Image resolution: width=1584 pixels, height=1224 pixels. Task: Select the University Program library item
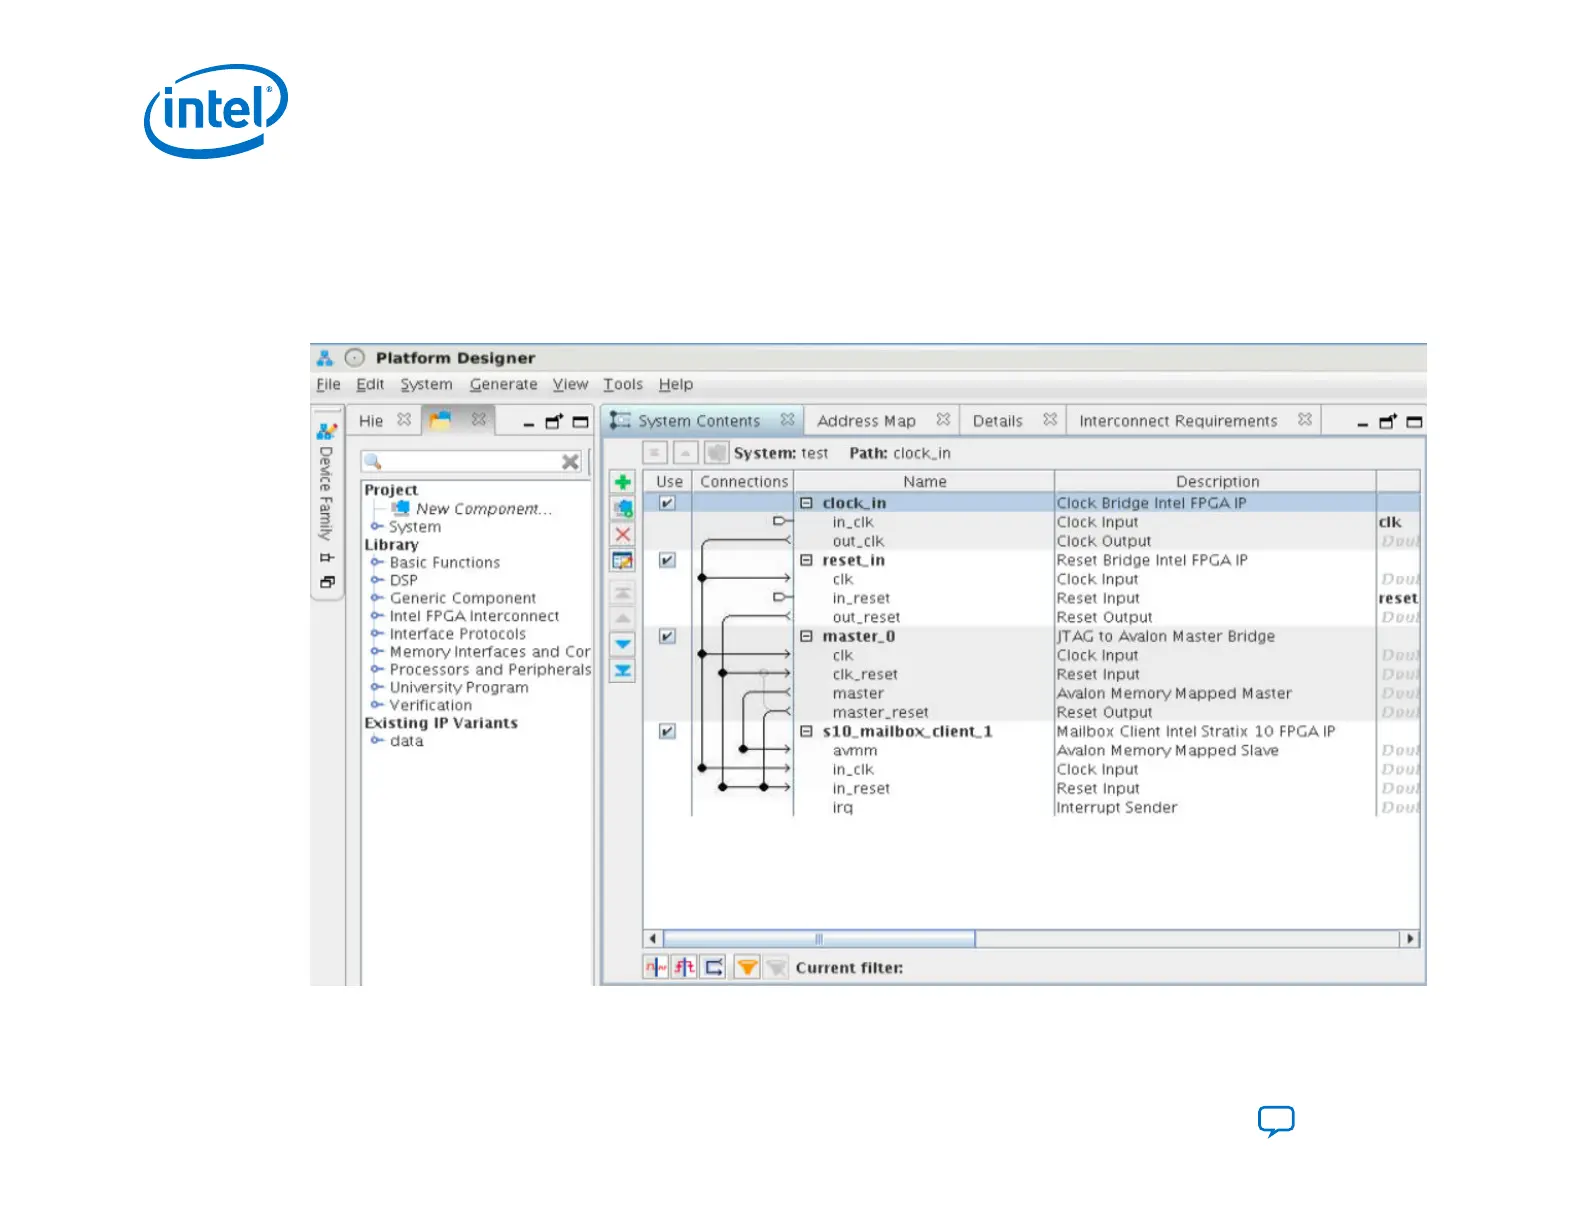[459, 688]
